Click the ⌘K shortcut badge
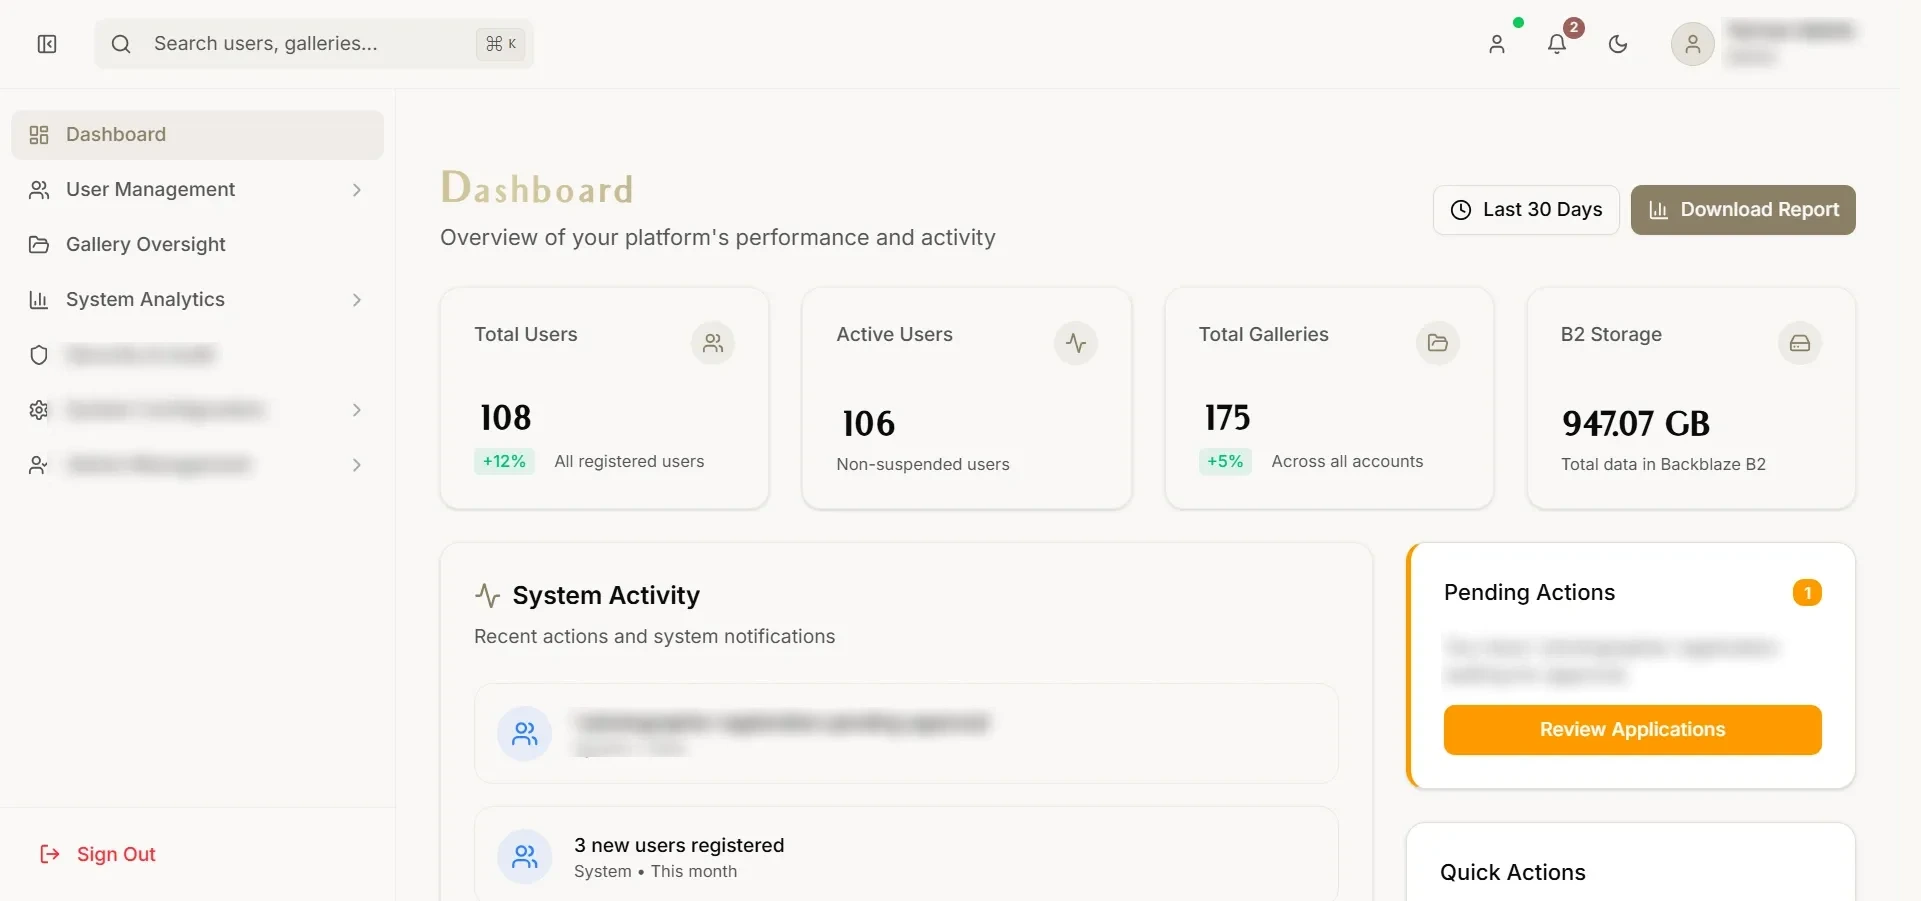This screenshot has width=1921, height=901. (501, 44)
